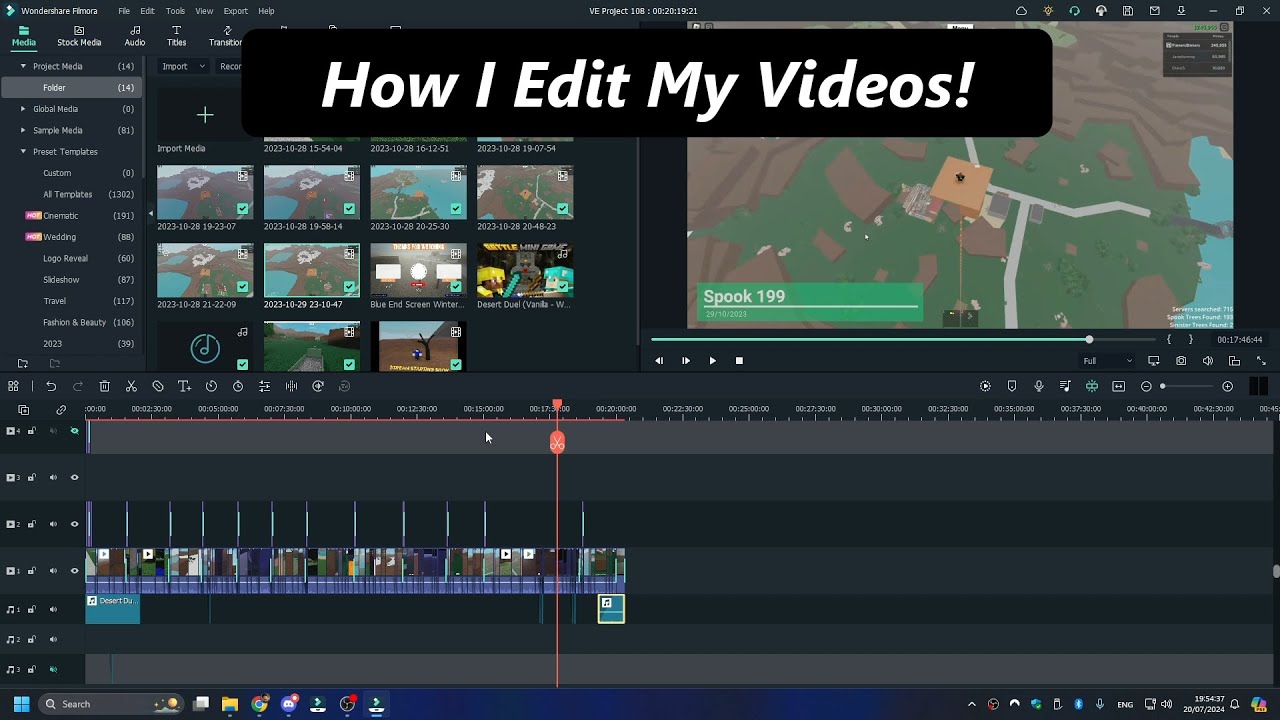Hide video track 3 using its eye icon
The width and height of the screenshot is (1280, 720).
(74, 478)
